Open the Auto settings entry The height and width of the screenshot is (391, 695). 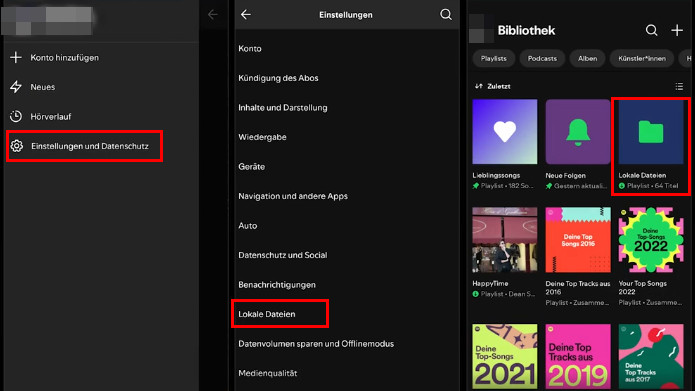pyautogui.click(x=247, y=226)
